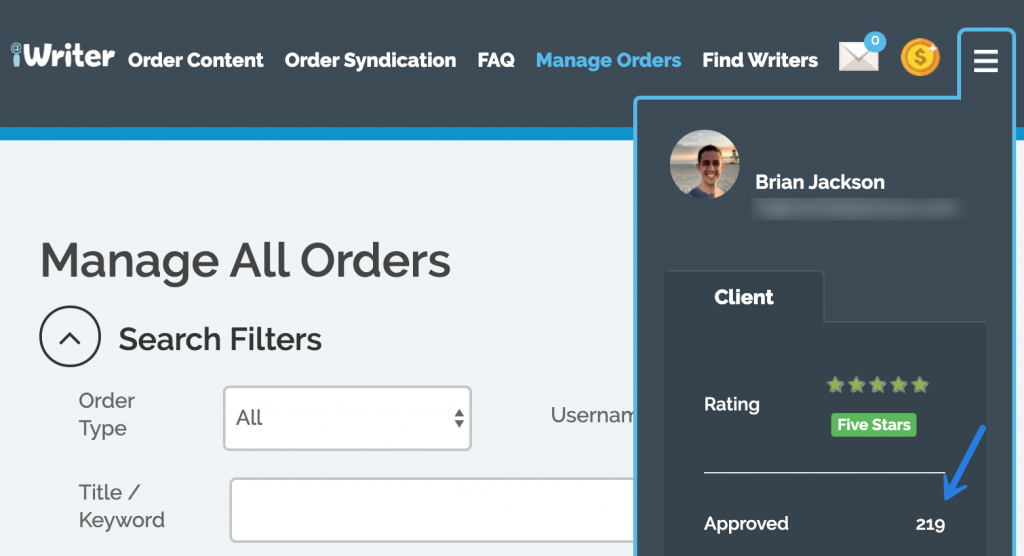Click the iWriter logo

tap(63, 56)
